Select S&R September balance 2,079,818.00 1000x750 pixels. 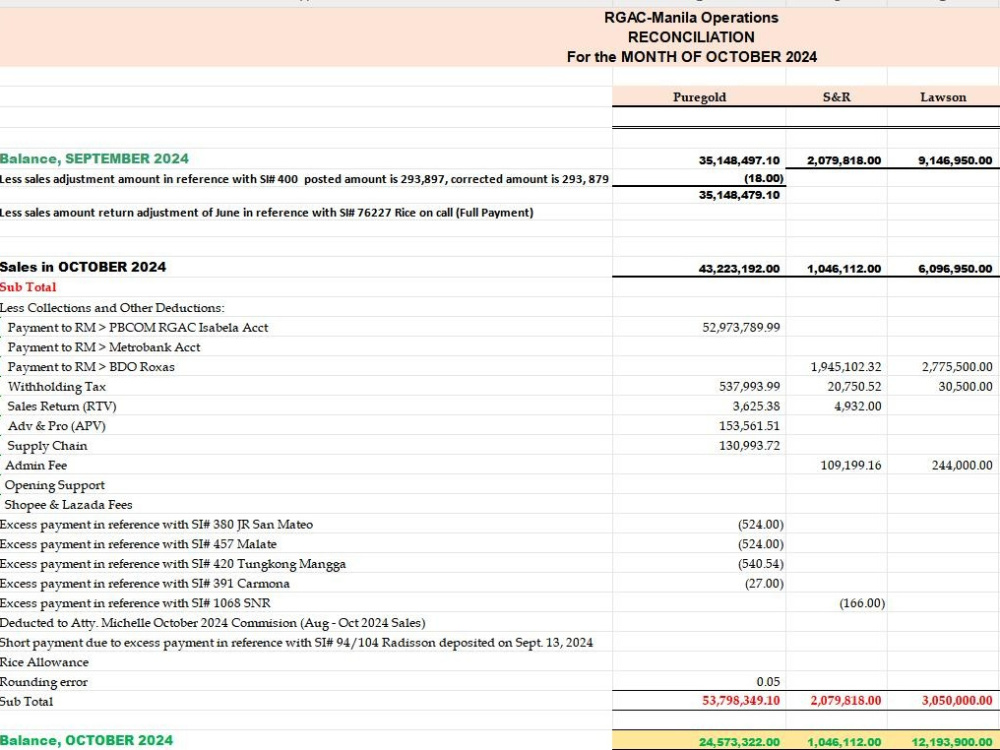click(x=844, y=160)
